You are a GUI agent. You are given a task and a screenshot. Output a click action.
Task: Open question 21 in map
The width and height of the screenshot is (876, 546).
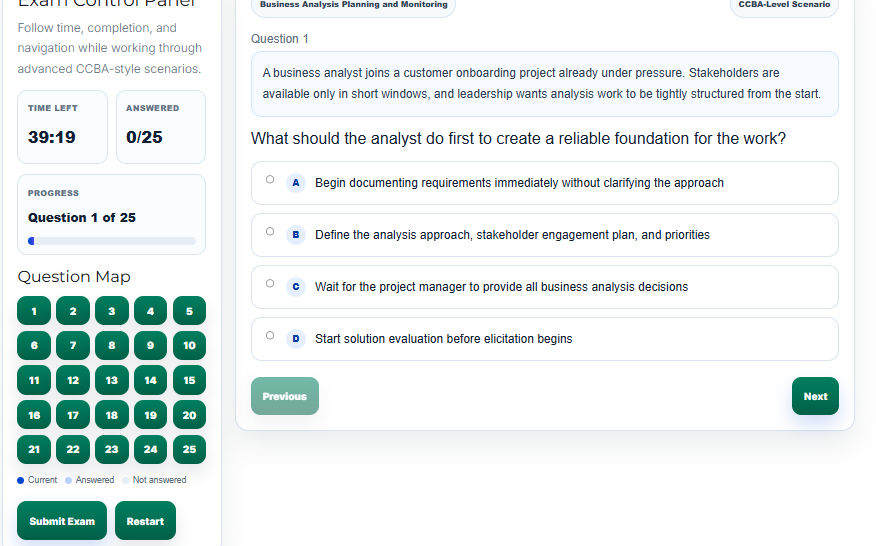(34, 450)
